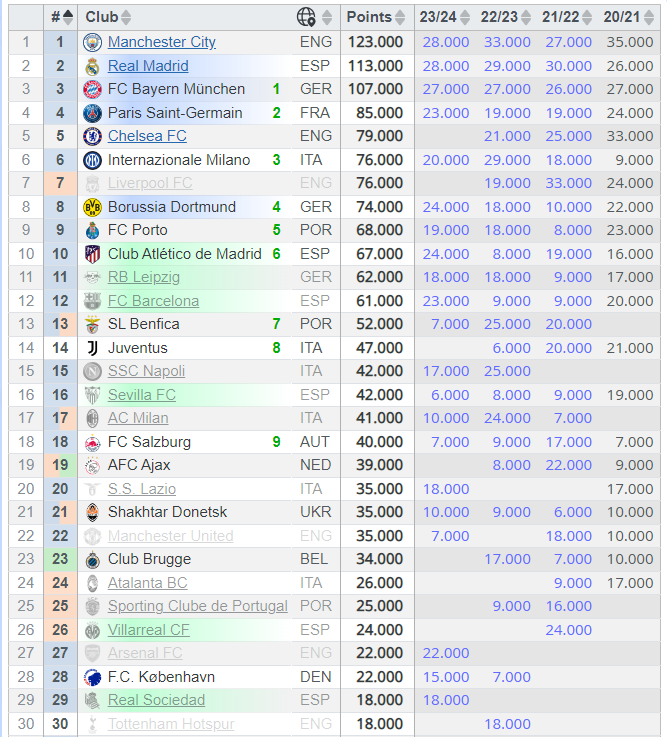Click the Internazionale Milano crest
Screen dimensions: 667x737
[x=92, y=160]
